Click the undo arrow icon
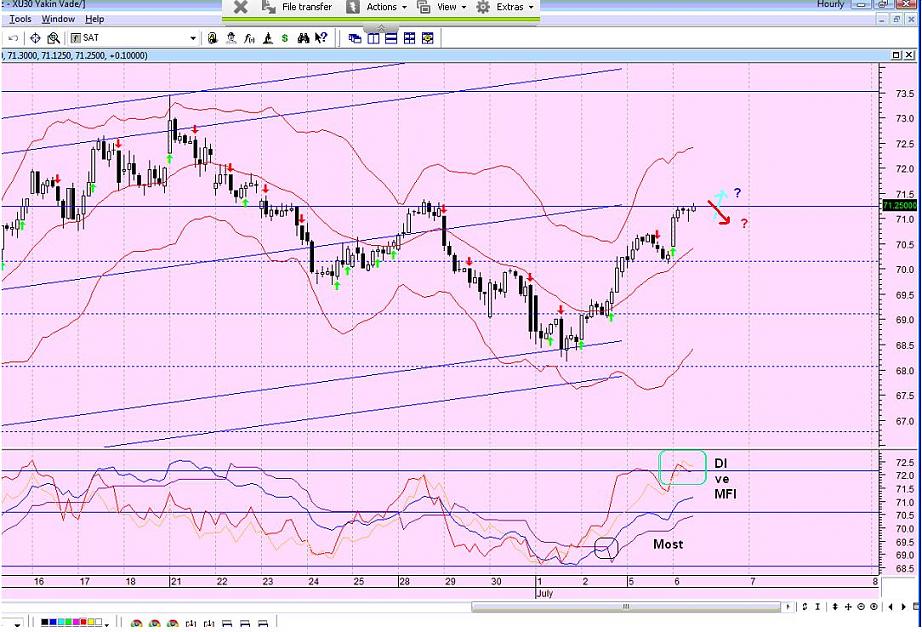The height and width of the screenshot is (632, 922). [x=13, y=38]
